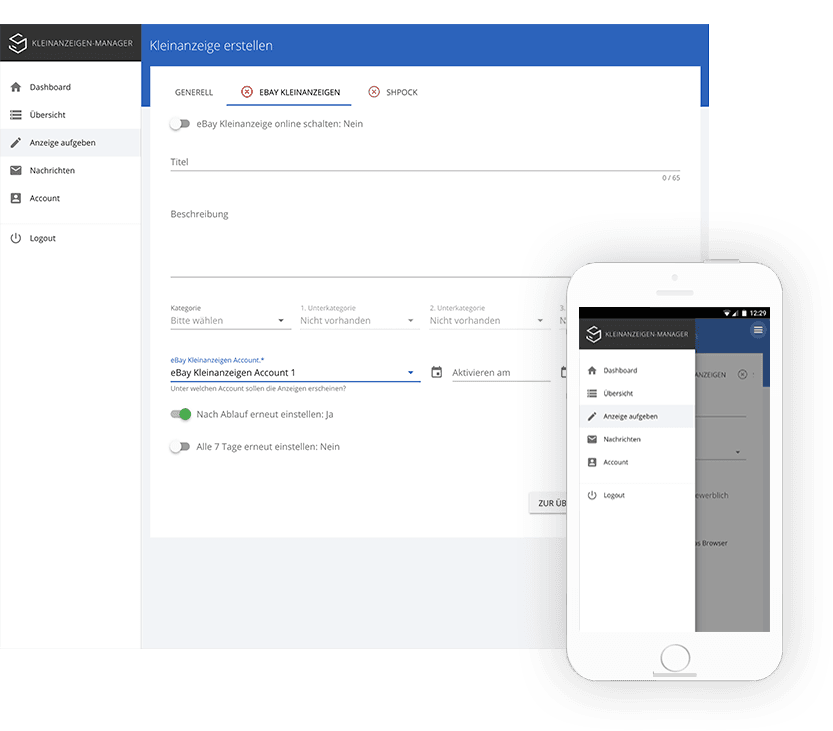Switch to the Generell tab
The width and height of the screenshot is (833, 731).
tap(194, 92)
